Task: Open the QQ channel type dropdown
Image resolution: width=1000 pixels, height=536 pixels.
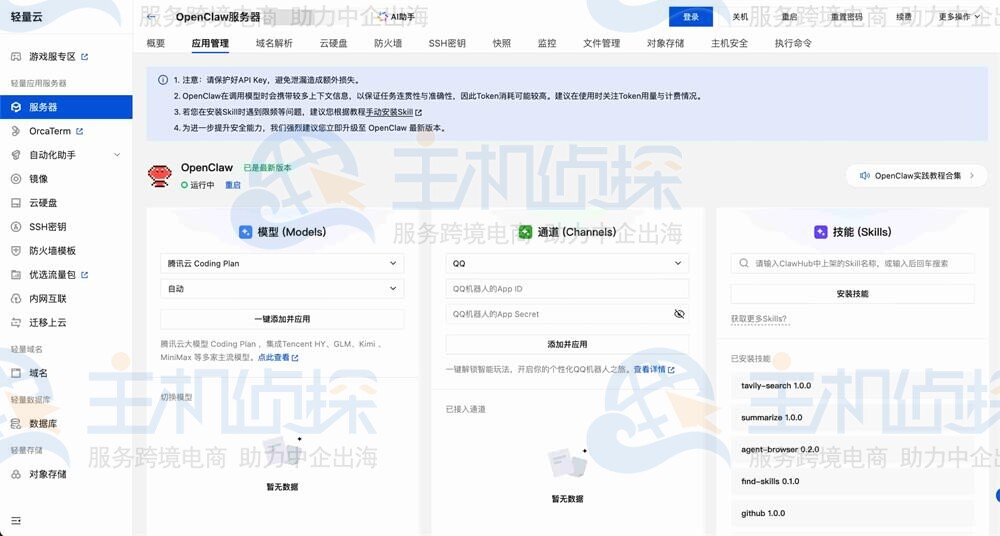Action: [x=567, y=264]
